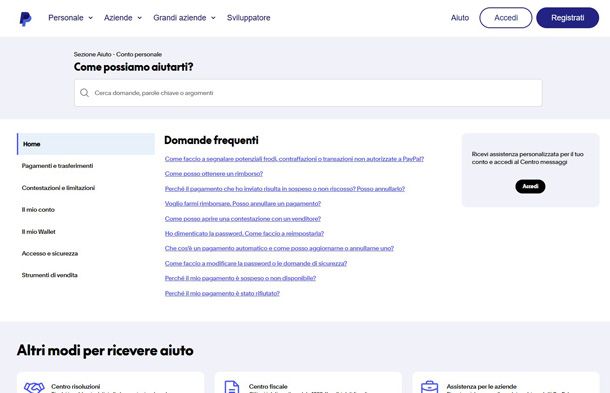This screenshot has height=393, width=610.
Task: Expand the Aziende dropdown menu
Action: coord(123,18)
